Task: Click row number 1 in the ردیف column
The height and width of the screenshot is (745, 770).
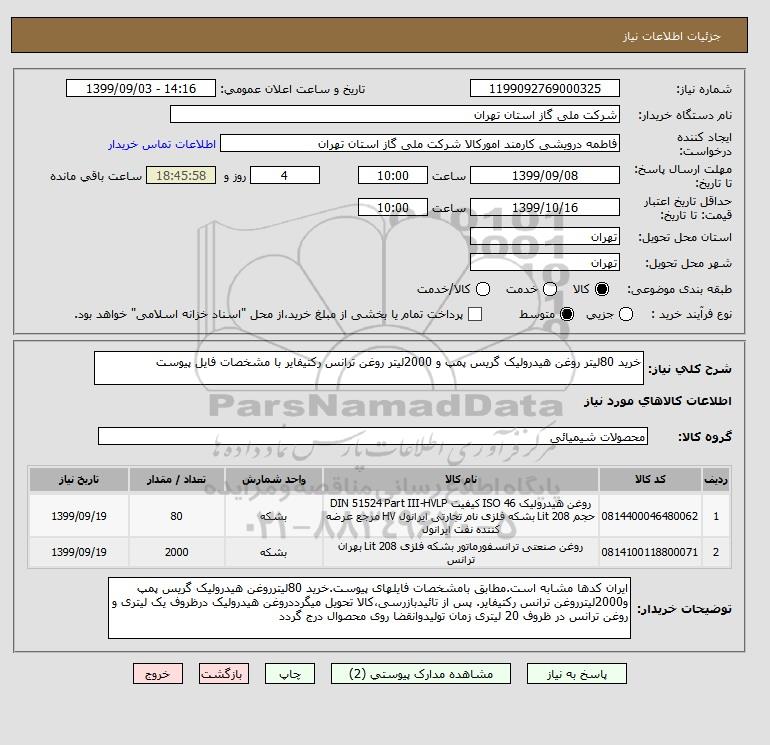Action: point(715,516)
